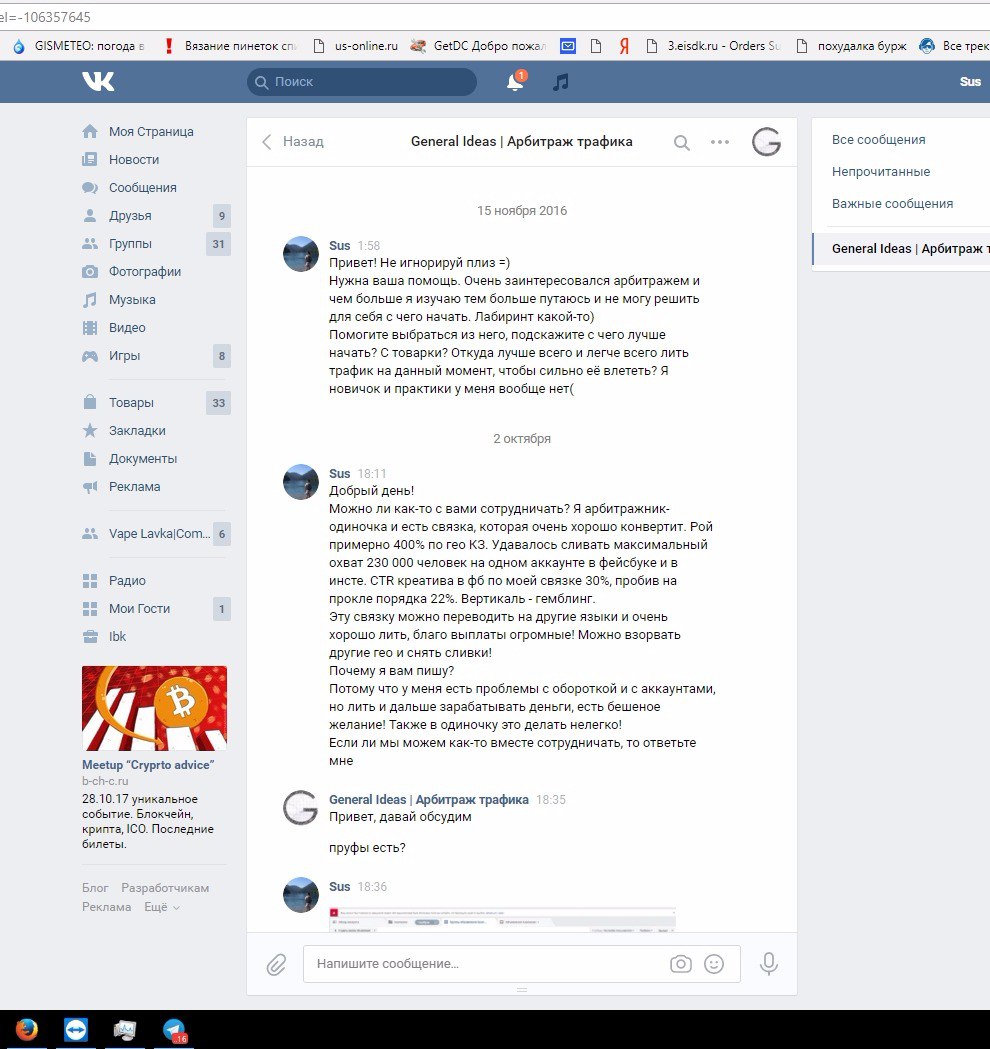This screenshot has width=990, height=1049.
Task: Open the emoji smiley picker
Action: pyautogui.click(x=714, y=964)
